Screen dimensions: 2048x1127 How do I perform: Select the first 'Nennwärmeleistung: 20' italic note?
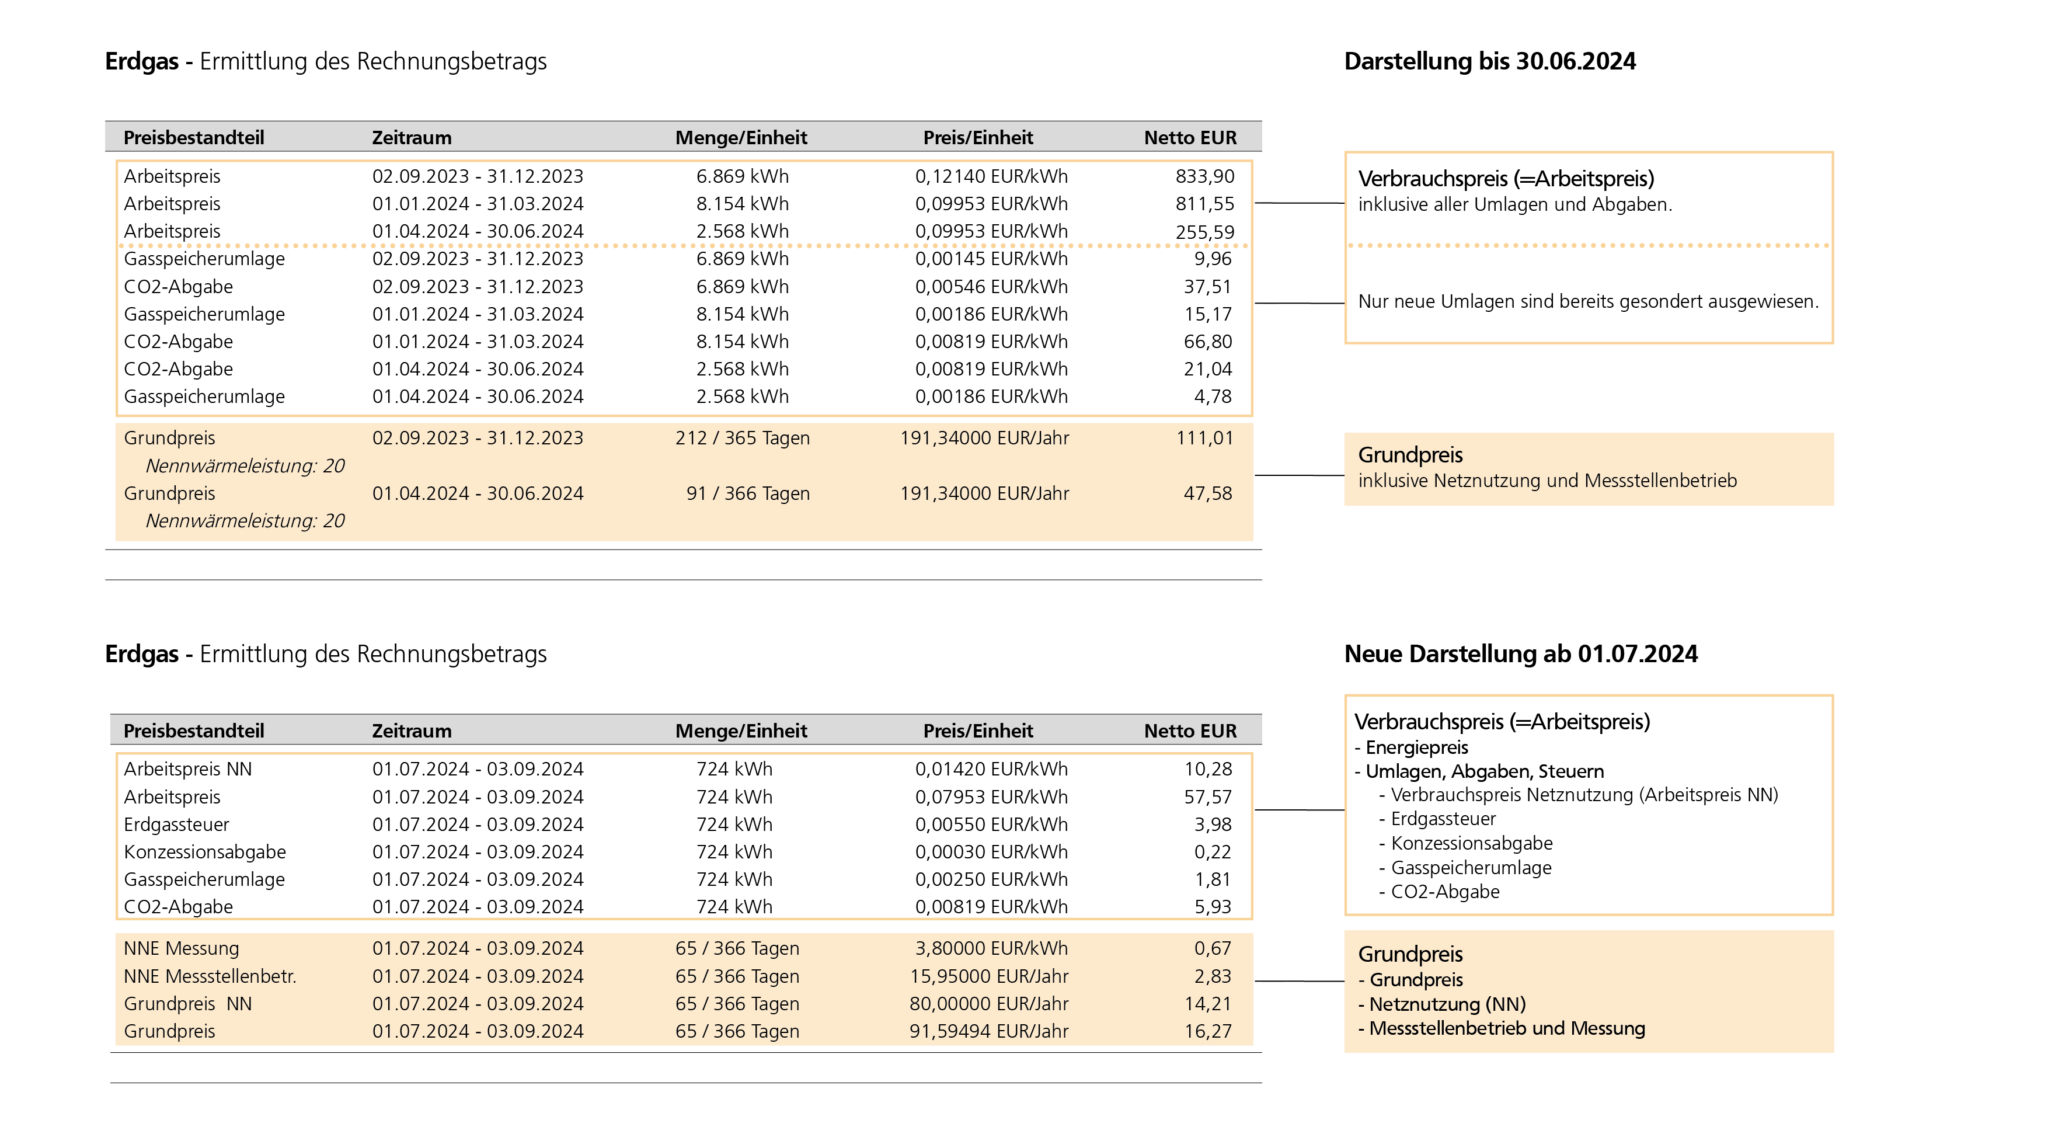pos(244,466)
